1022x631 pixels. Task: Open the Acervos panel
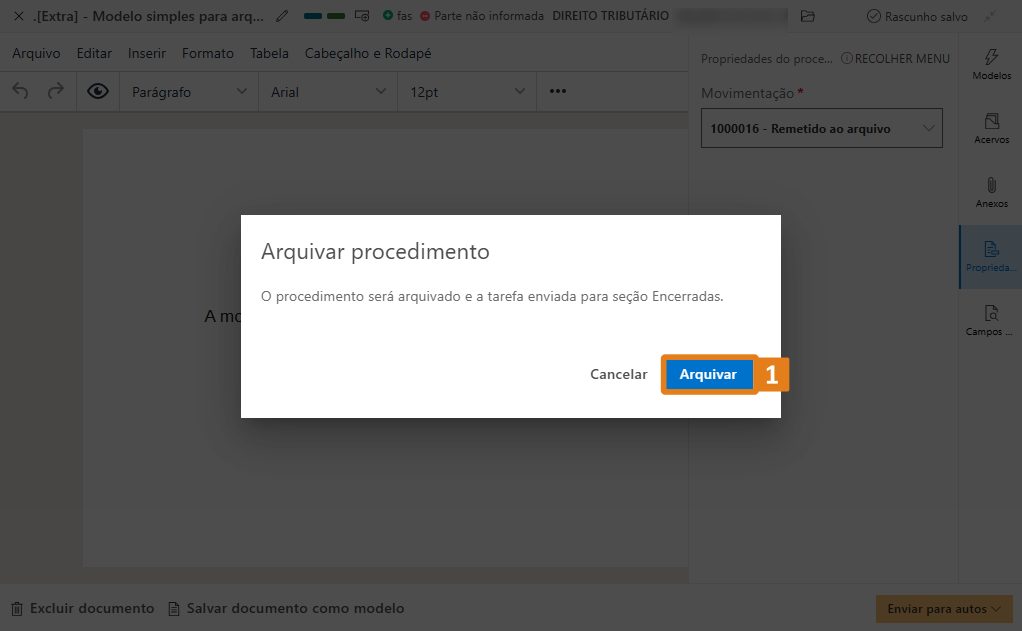click(990, 128)
